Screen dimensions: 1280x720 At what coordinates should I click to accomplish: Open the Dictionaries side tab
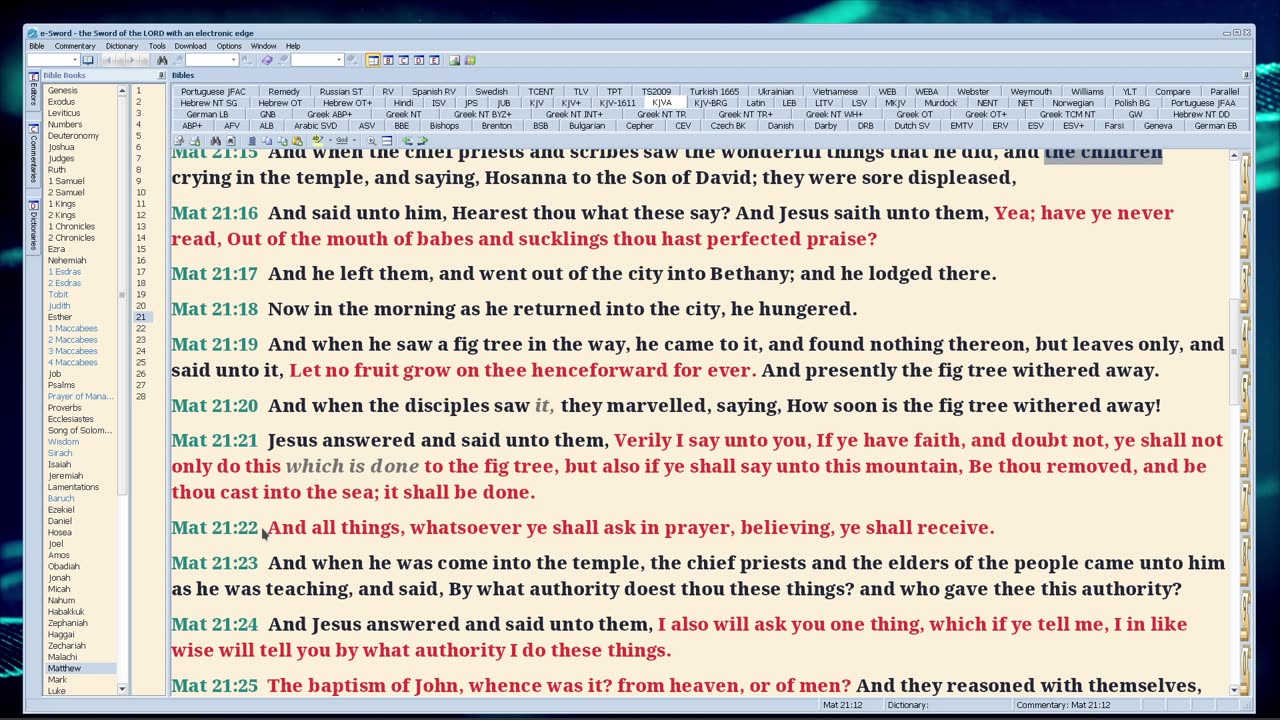pyautogui.click(x=33, y=225)
